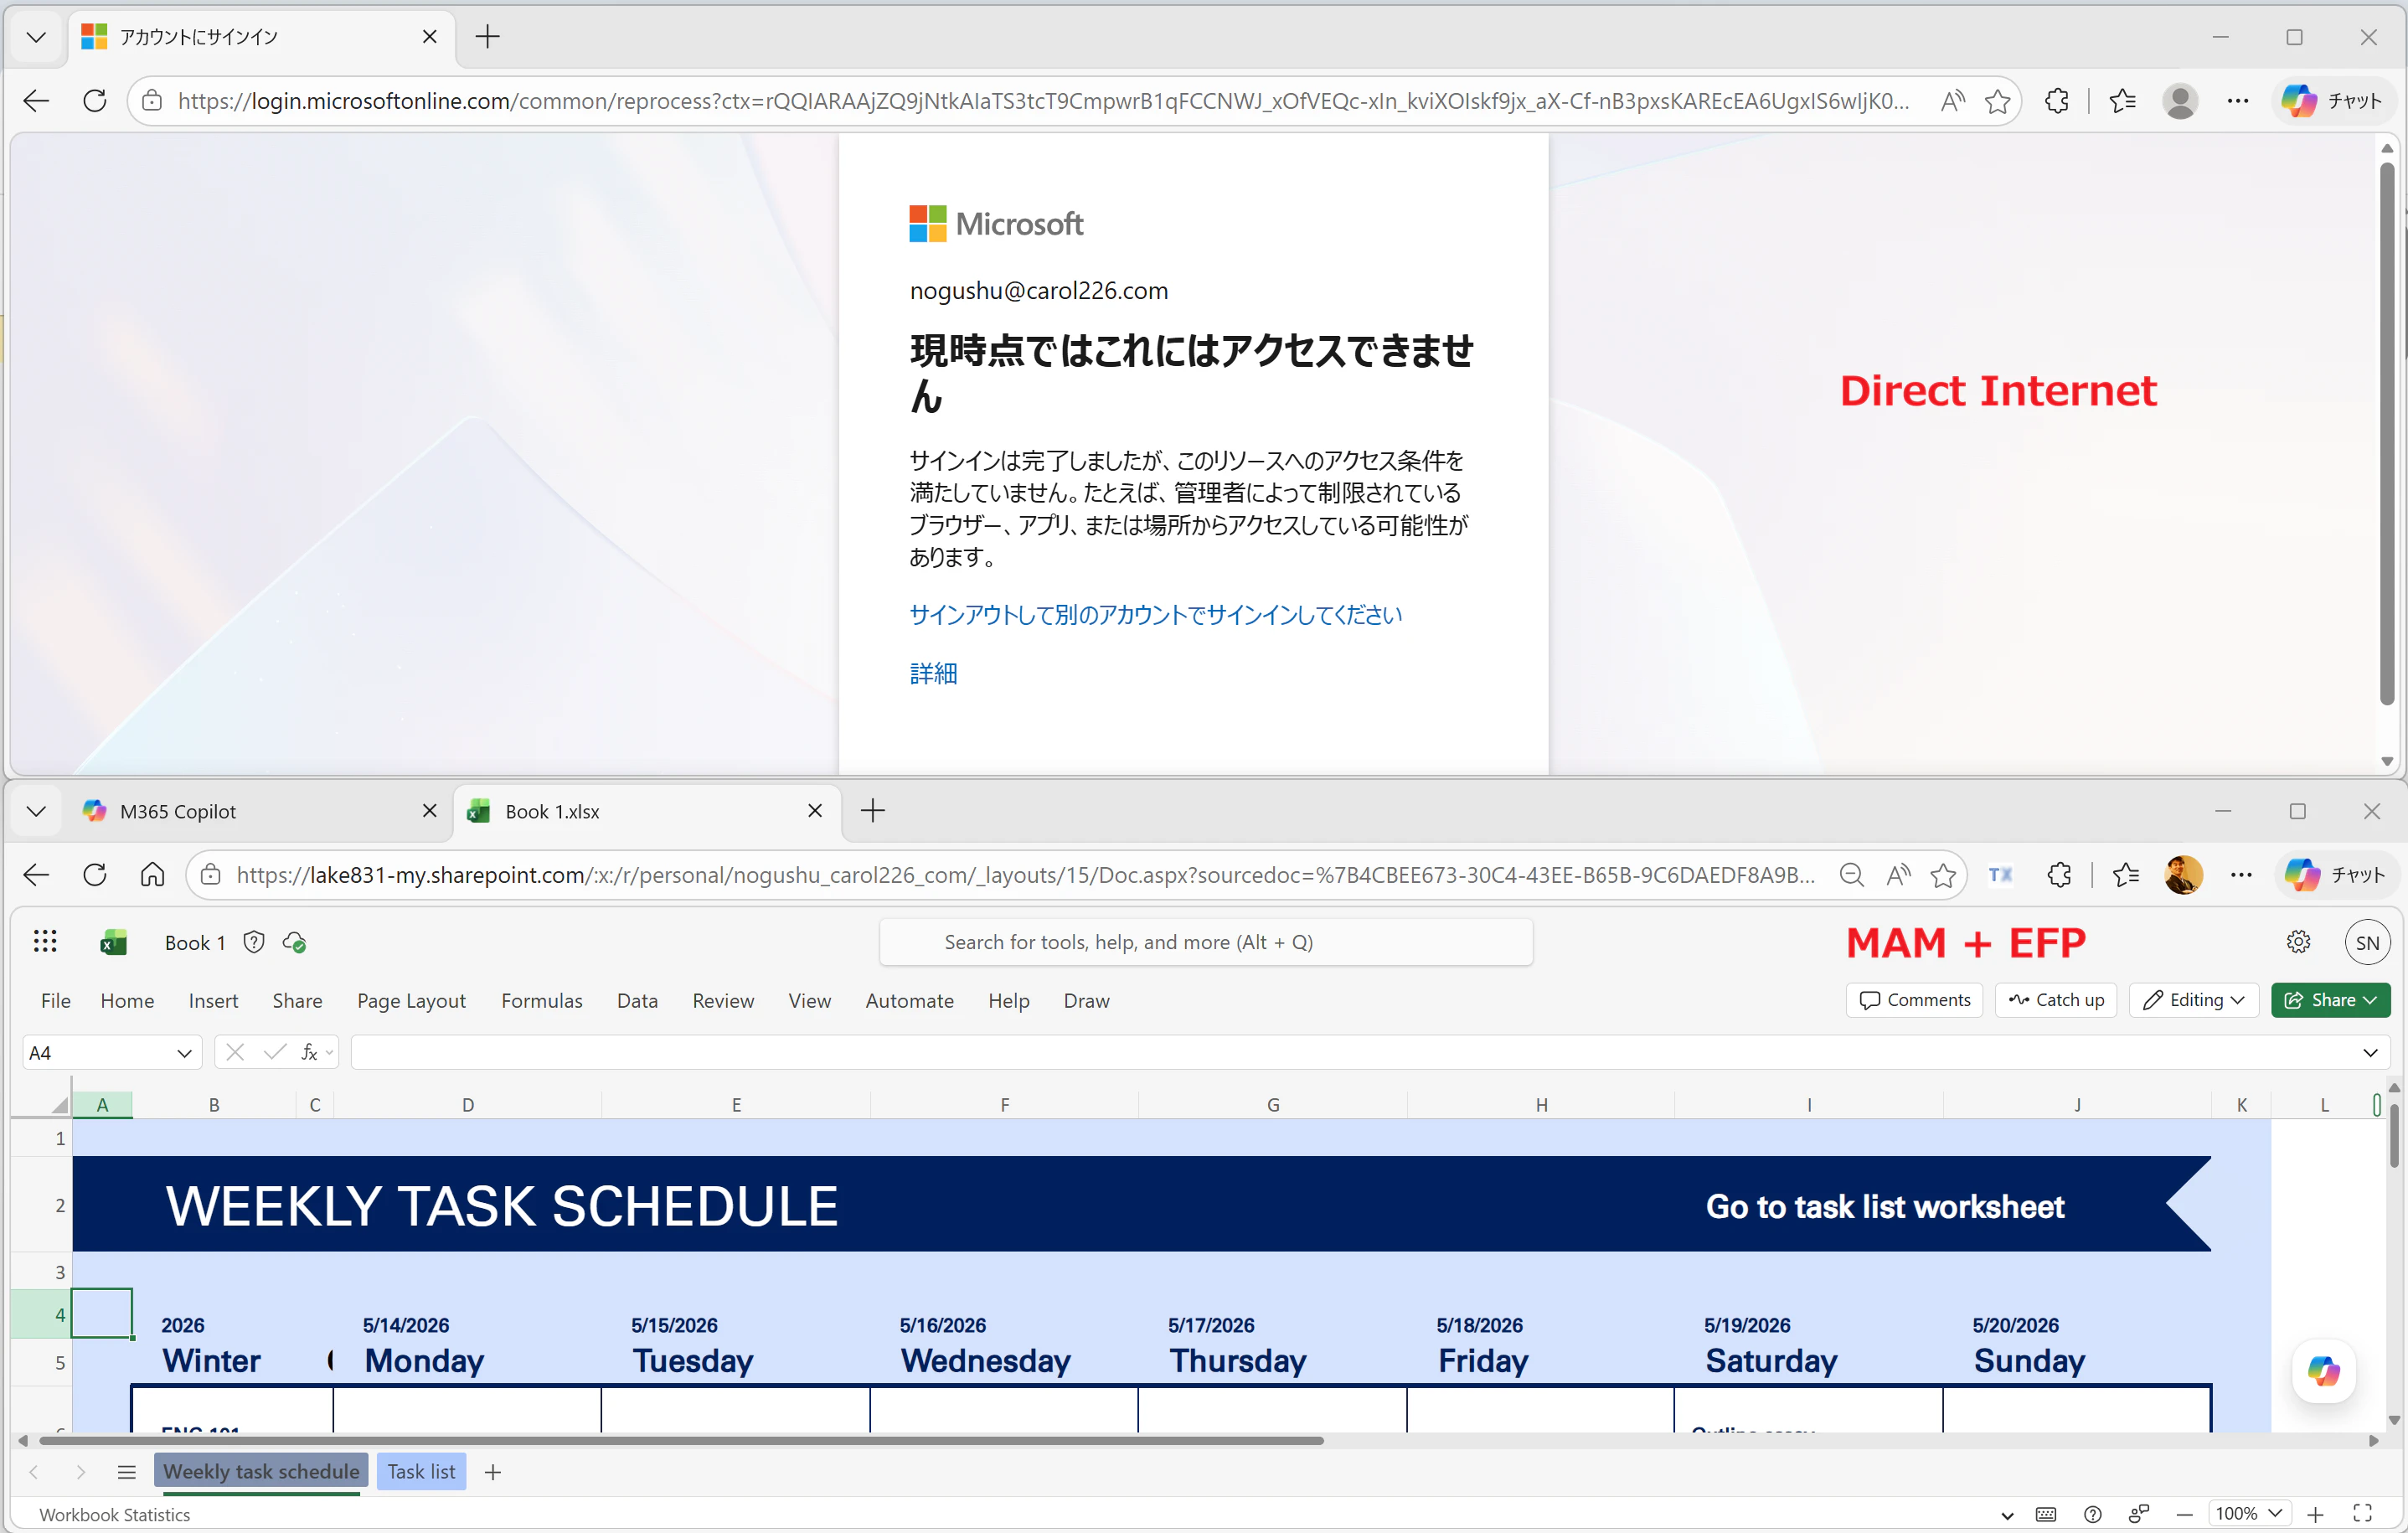
Task: Open the Editing mode dropdown
Action: coord(2194,999)
